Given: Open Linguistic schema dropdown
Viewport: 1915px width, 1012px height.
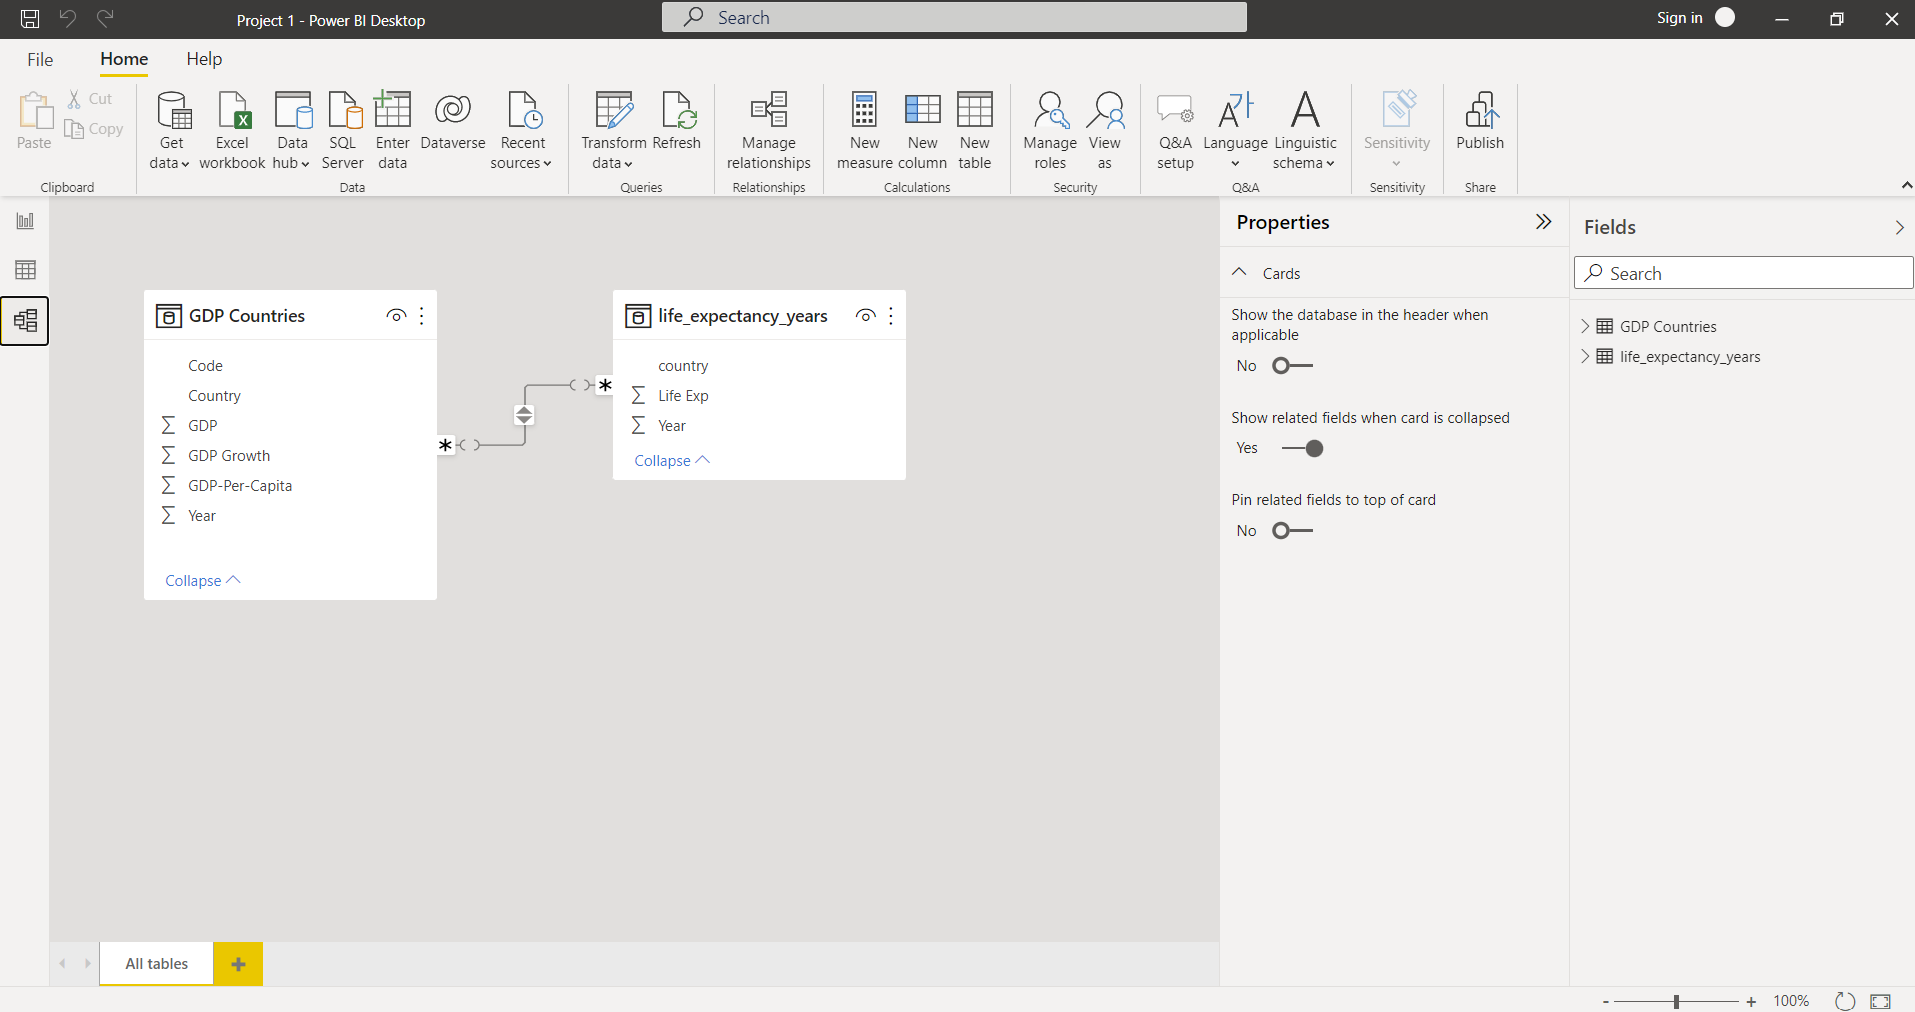Looking at the screenshot, I should click(1305, 130).
